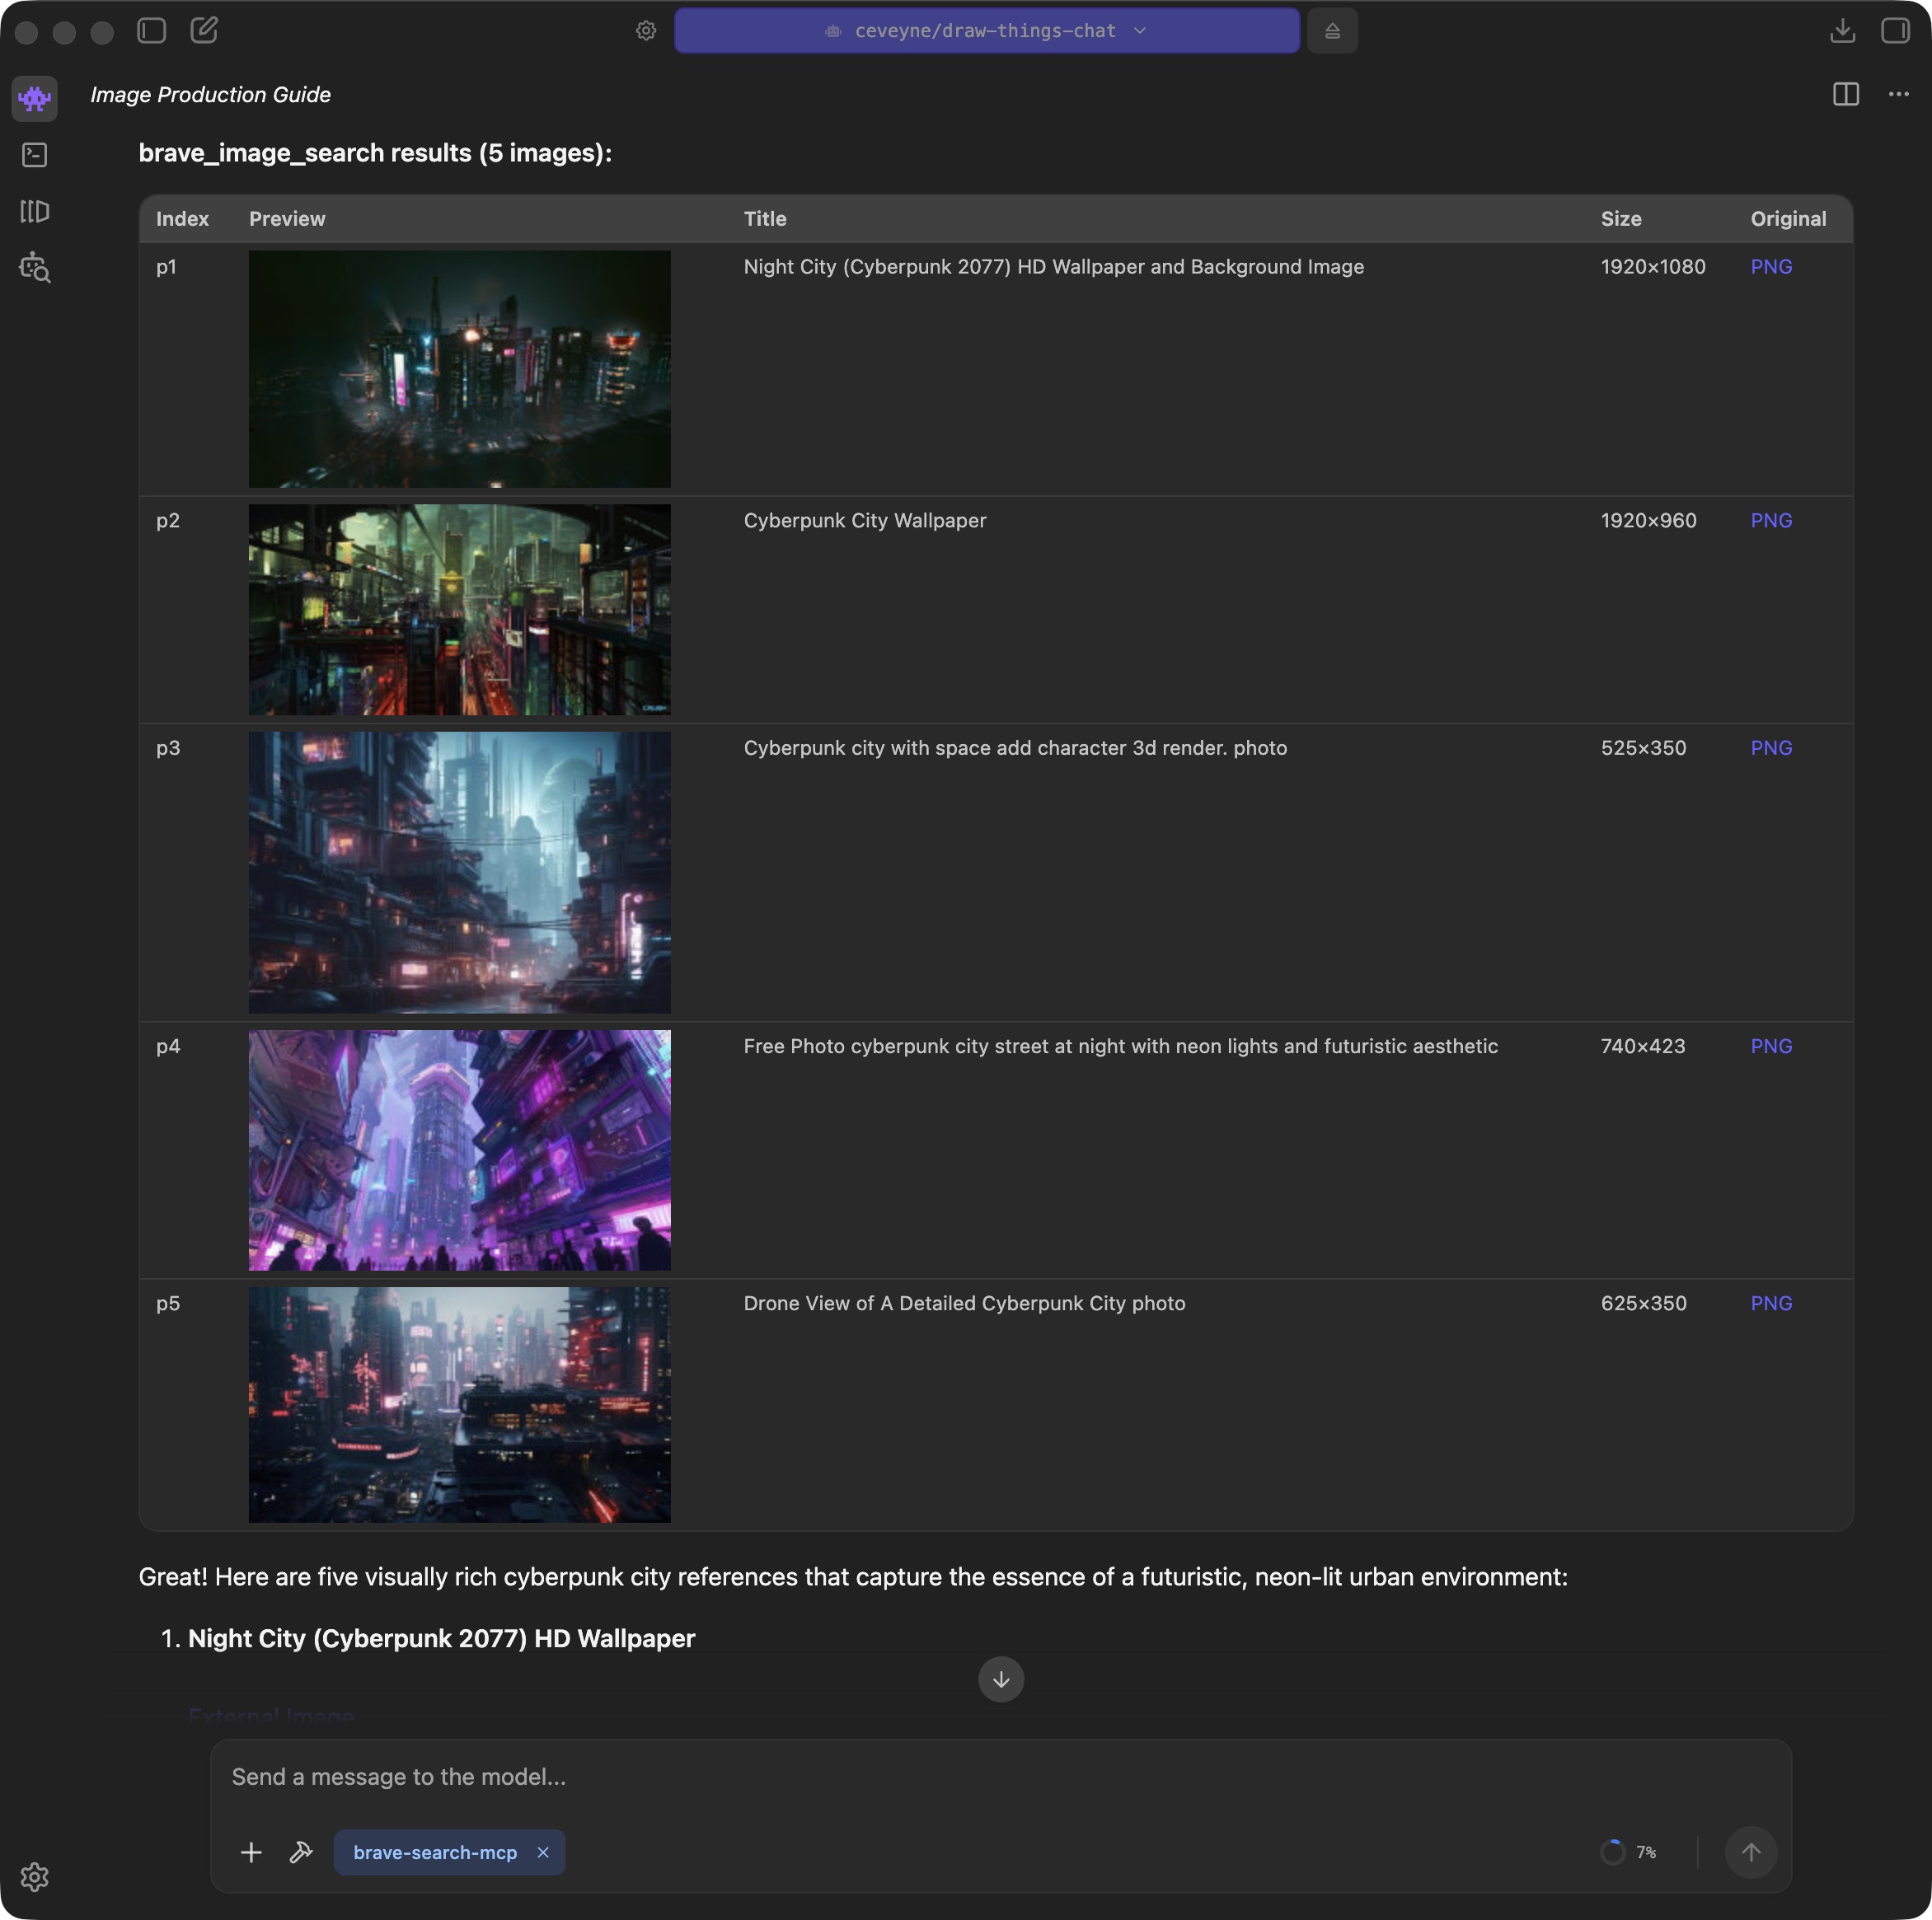The image size is (1932, 1920).
Task: Open model settings gear next to selector
Action: 646,31
